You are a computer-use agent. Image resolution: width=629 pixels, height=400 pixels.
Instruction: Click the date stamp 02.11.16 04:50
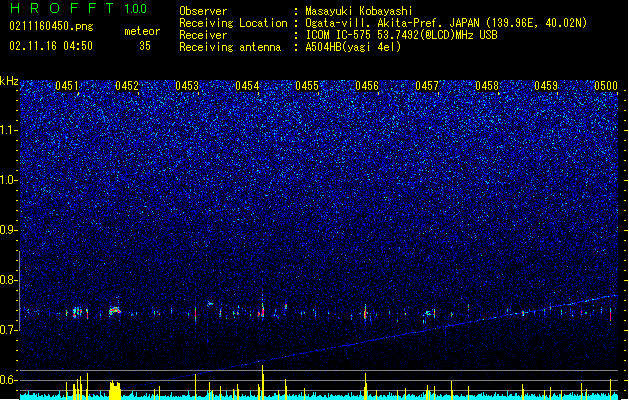[51, 46]
